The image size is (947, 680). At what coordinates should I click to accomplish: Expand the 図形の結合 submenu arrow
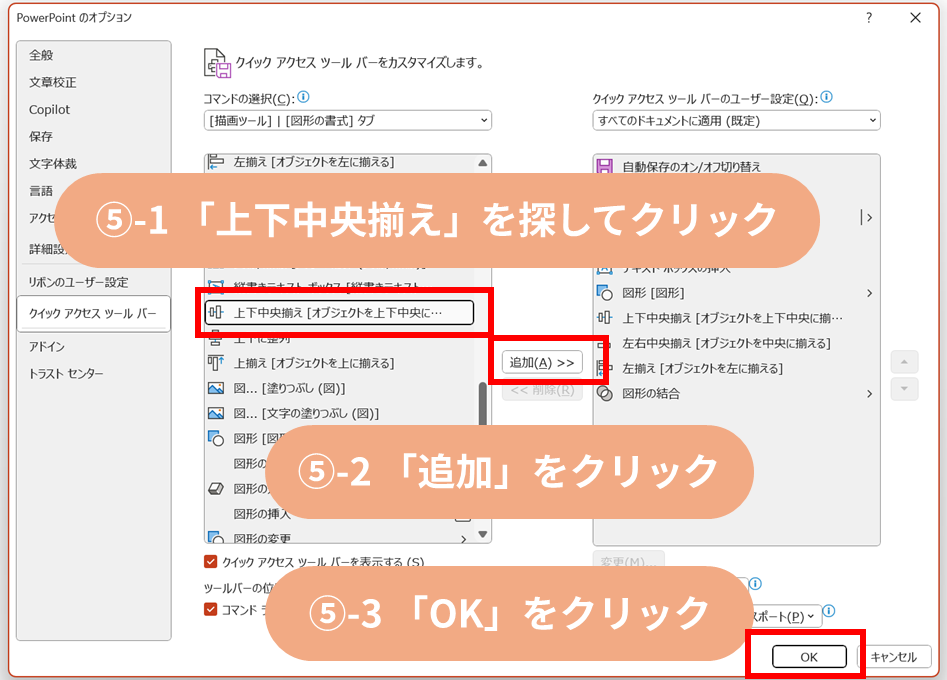click(869, 393)
